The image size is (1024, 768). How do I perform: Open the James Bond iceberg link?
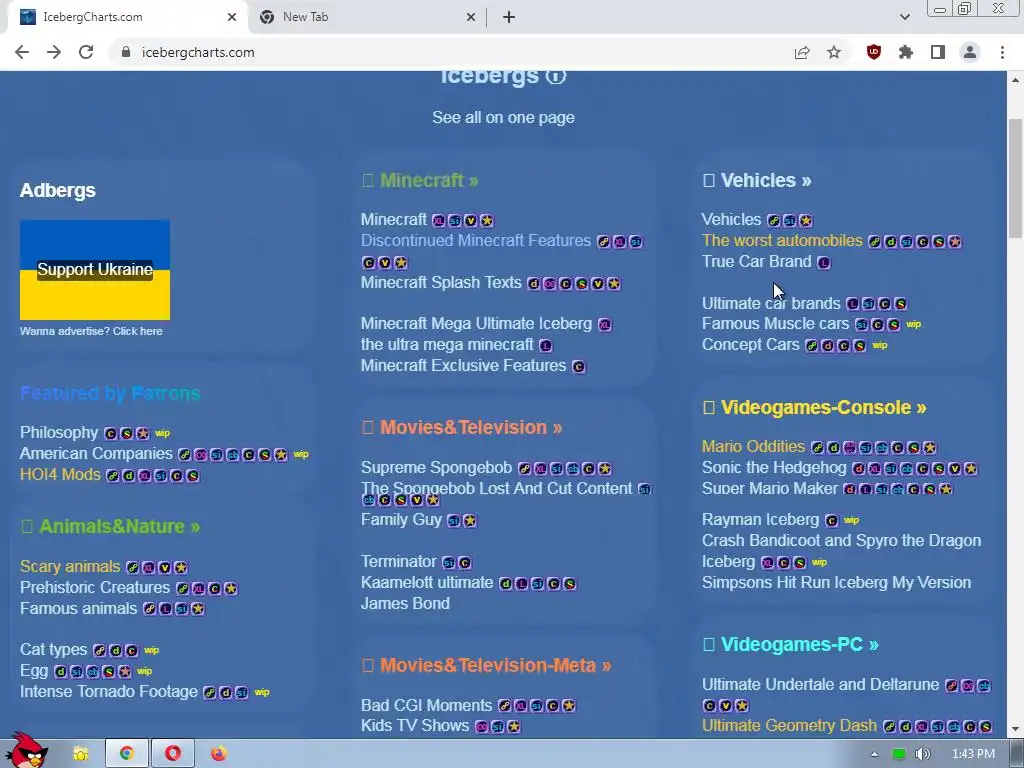[x=405, y=603]
